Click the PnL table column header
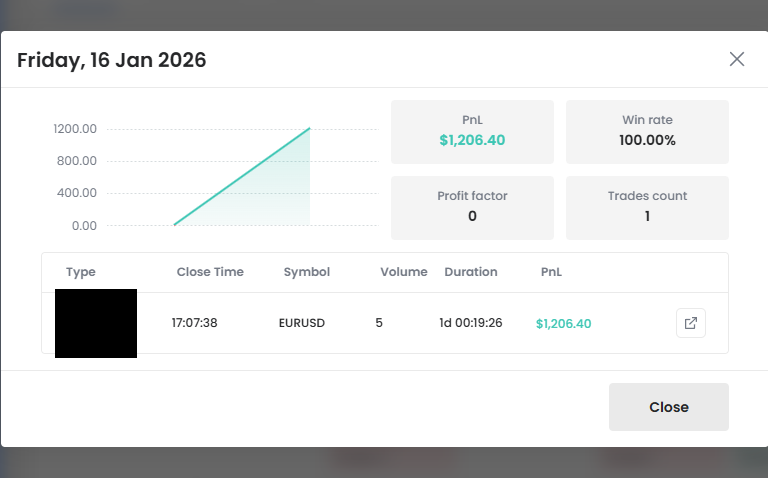Viewport: 768px width, 478px height. click(552, 272)
